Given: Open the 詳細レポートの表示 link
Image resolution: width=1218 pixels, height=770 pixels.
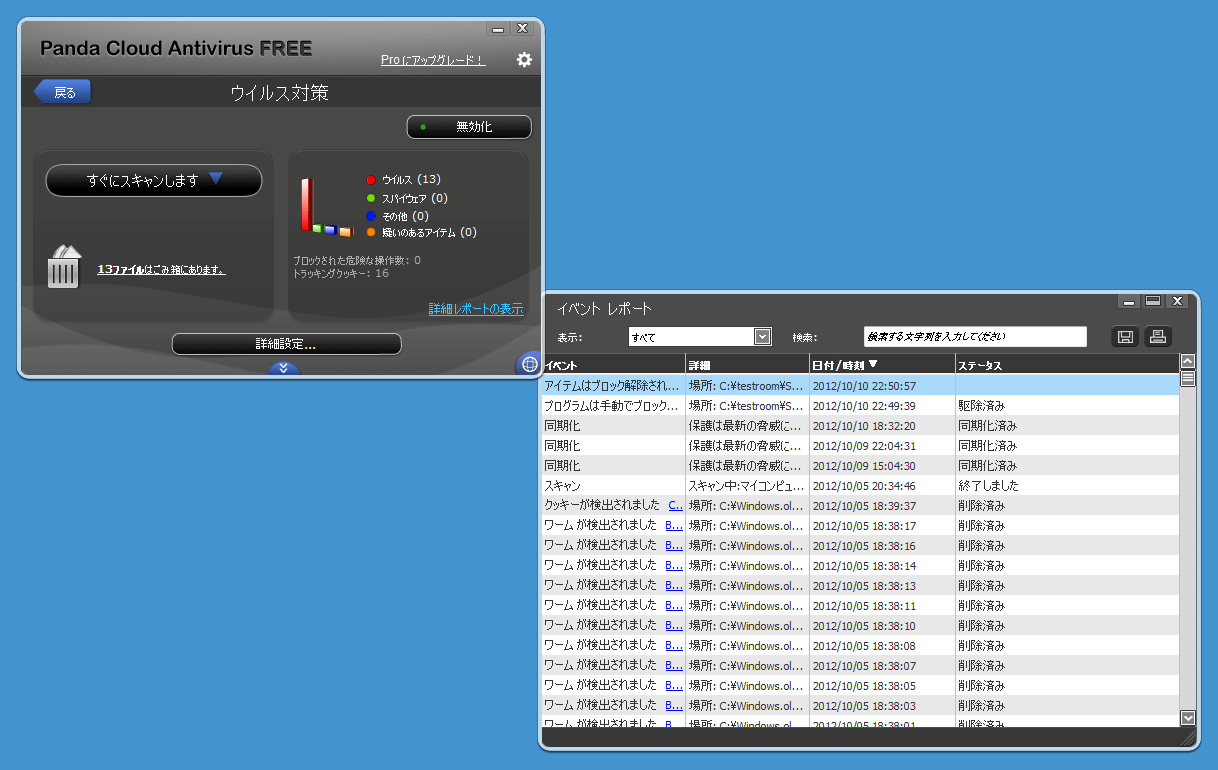Looking at the screenshot, I should [x=476, y=309].
